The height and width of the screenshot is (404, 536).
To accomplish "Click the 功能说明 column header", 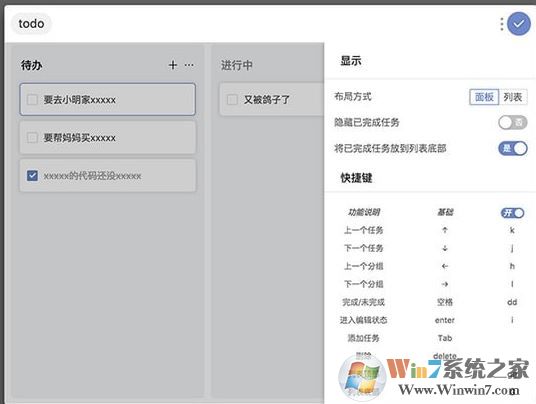I will pos(364,212).
